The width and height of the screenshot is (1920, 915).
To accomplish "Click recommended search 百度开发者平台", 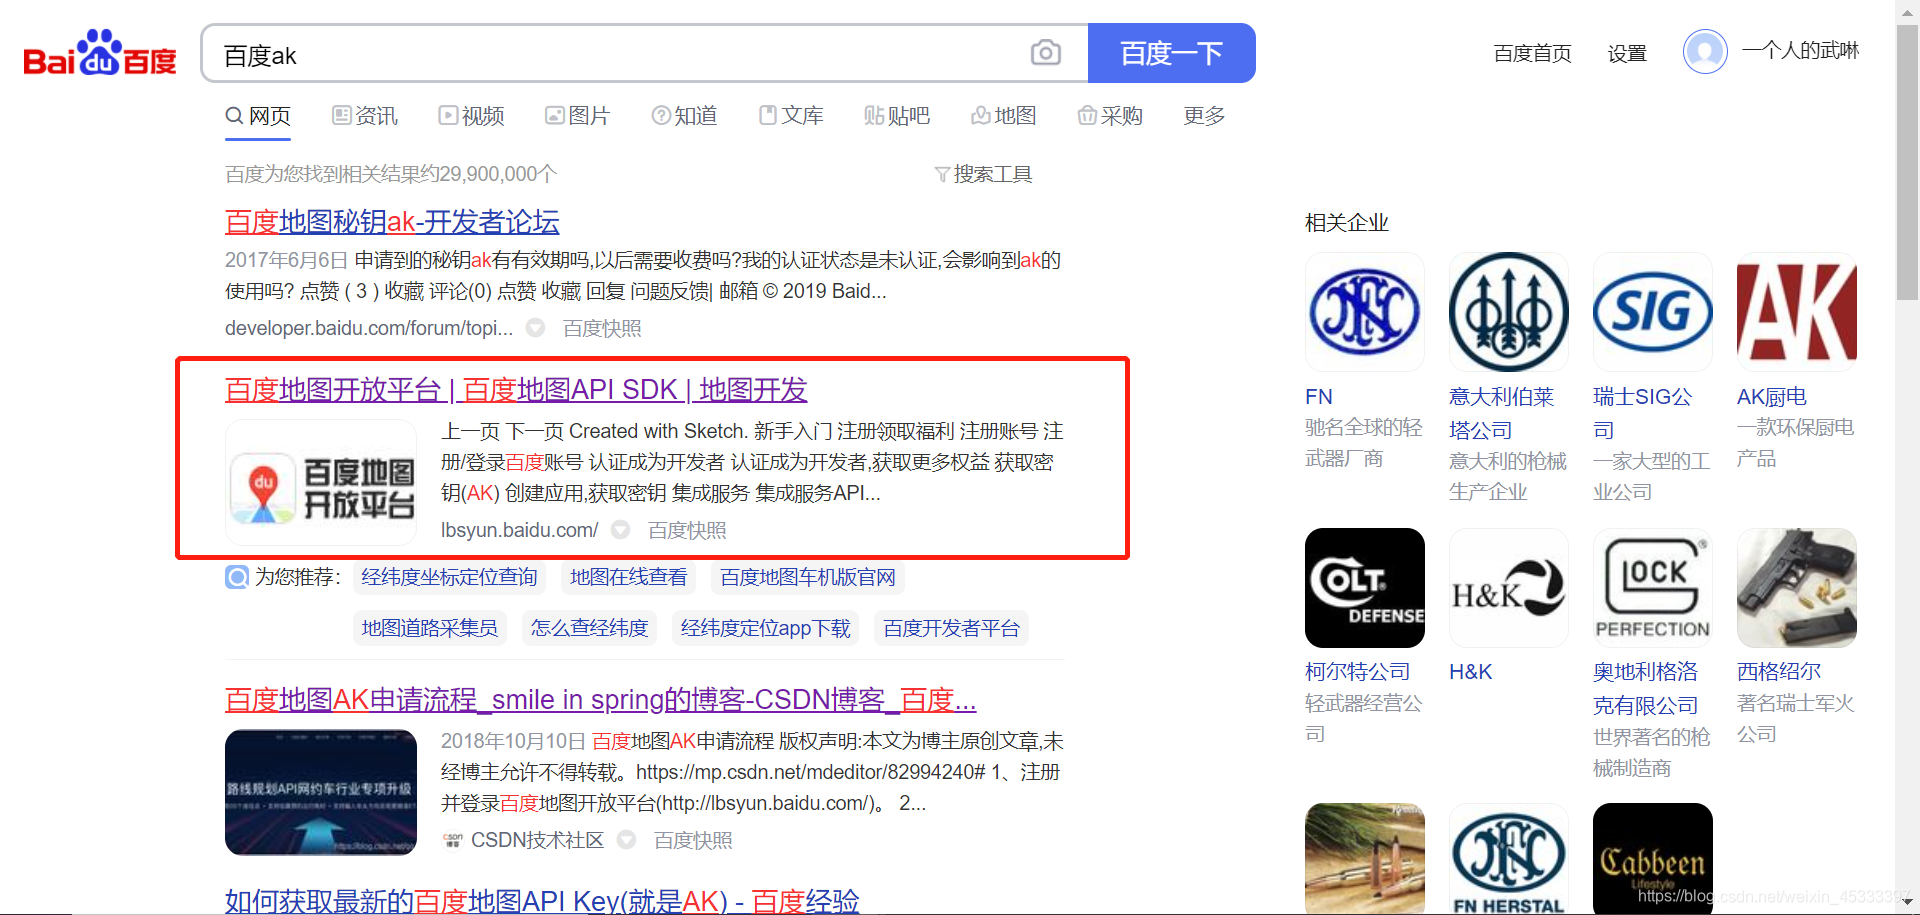I will [x=951, y=628].
